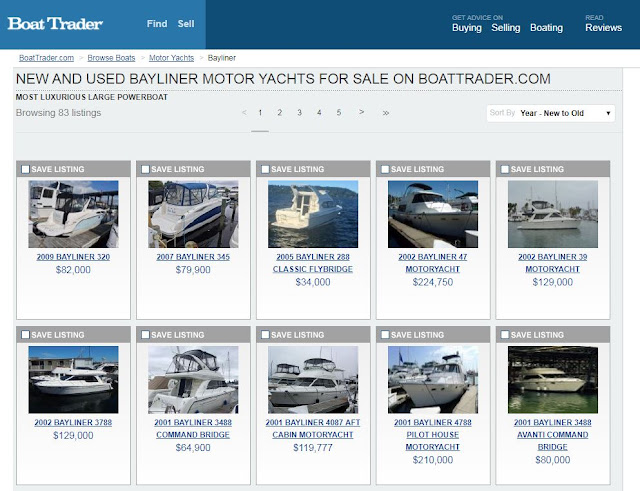Tick Save Listing for 2005 Bayliner 288
The image size is (640, 491).
(265, 169)
